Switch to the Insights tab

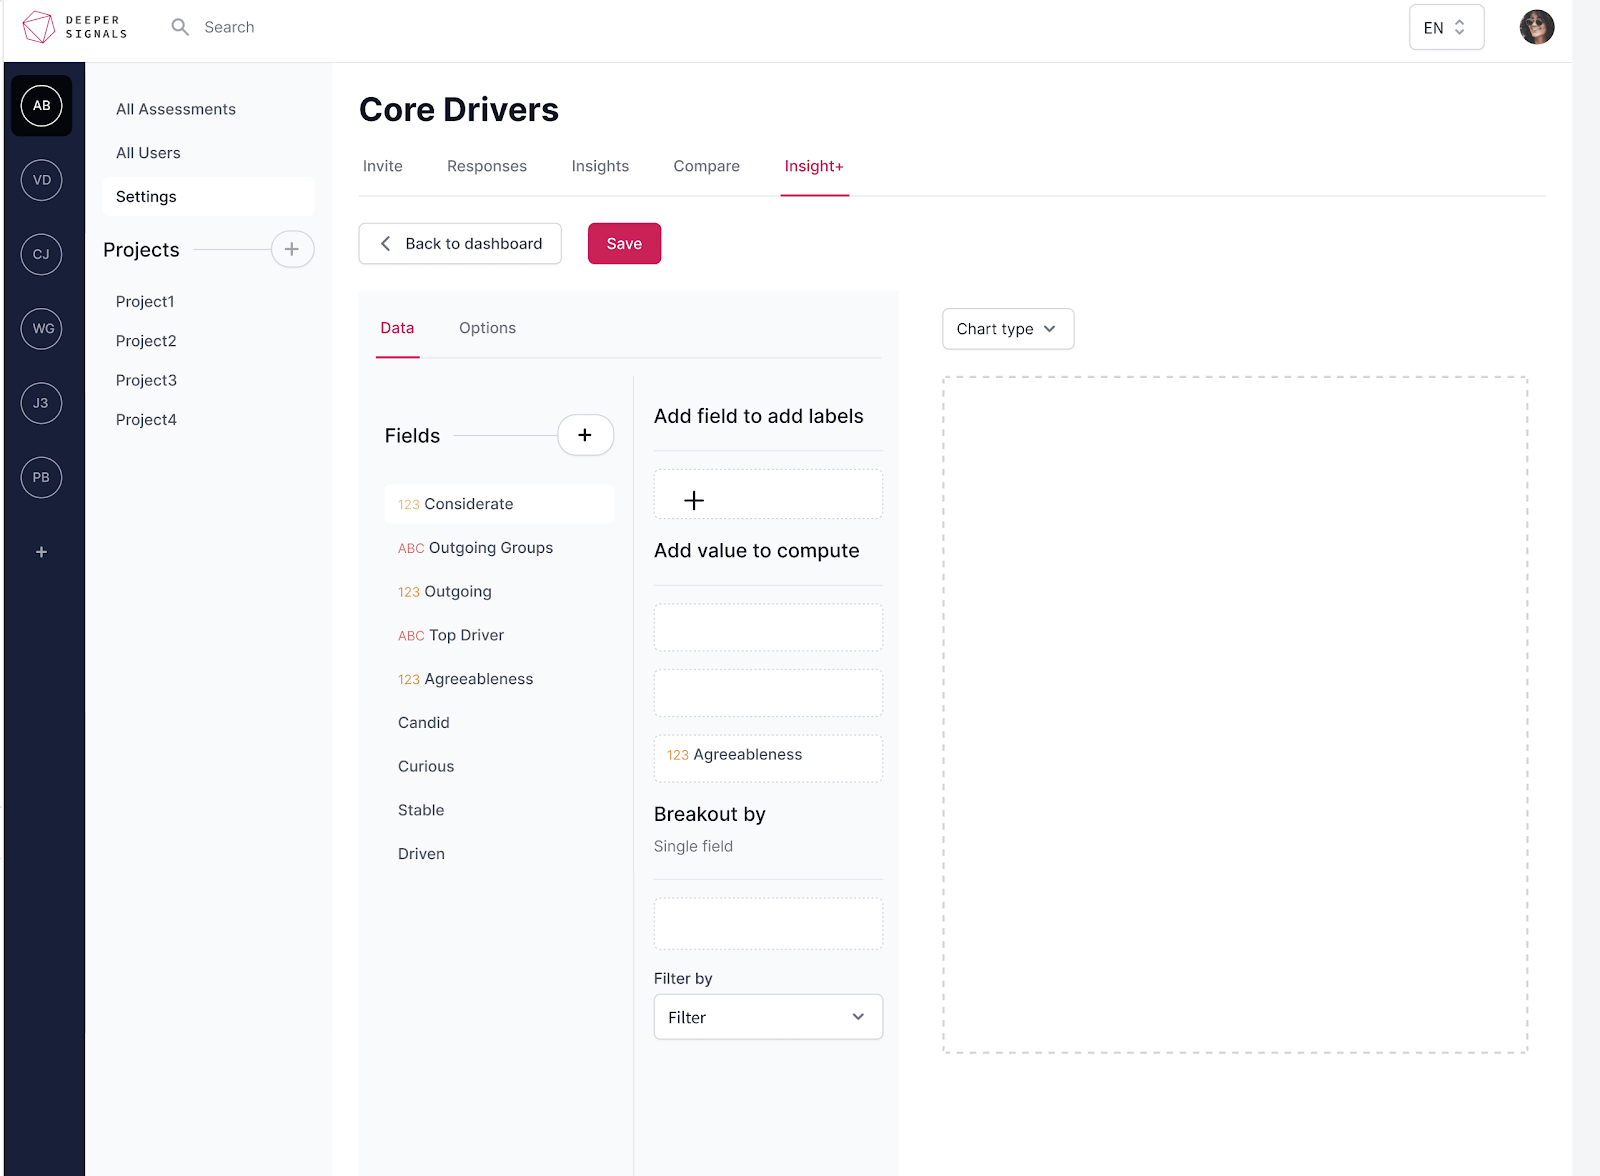pyautogui.click(x=600, y=166)
